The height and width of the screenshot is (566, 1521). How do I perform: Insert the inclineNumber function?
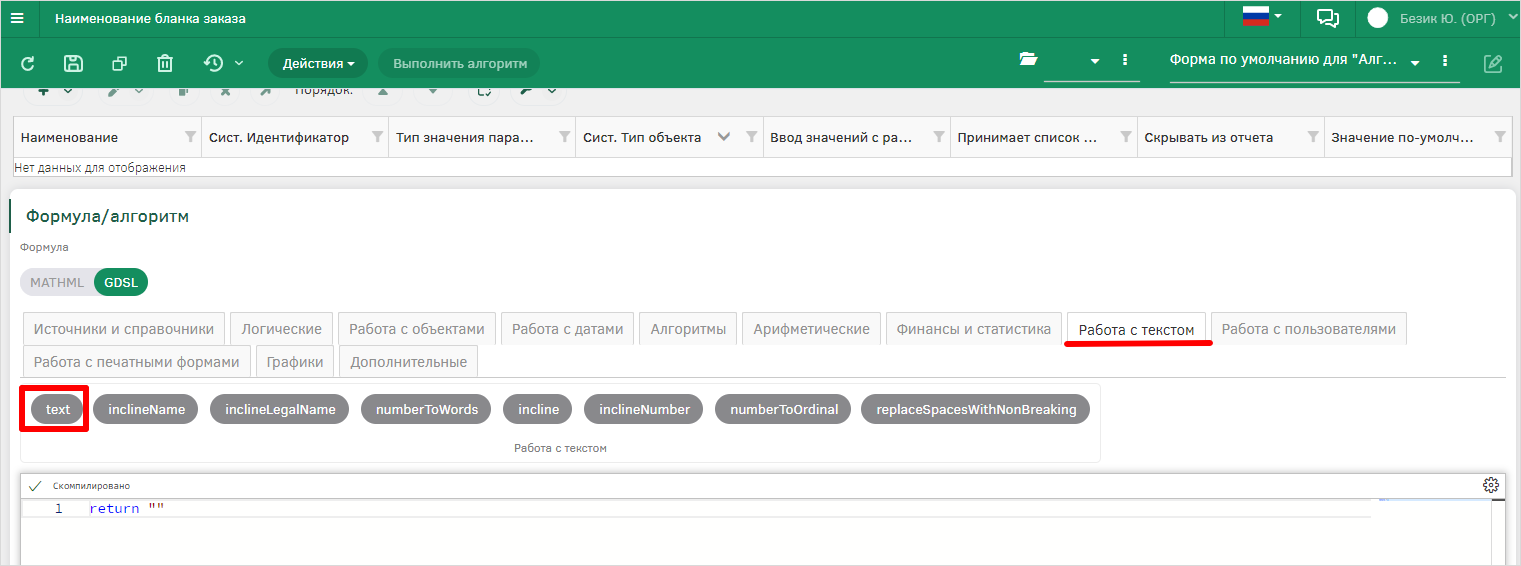[x=644, y=409]
